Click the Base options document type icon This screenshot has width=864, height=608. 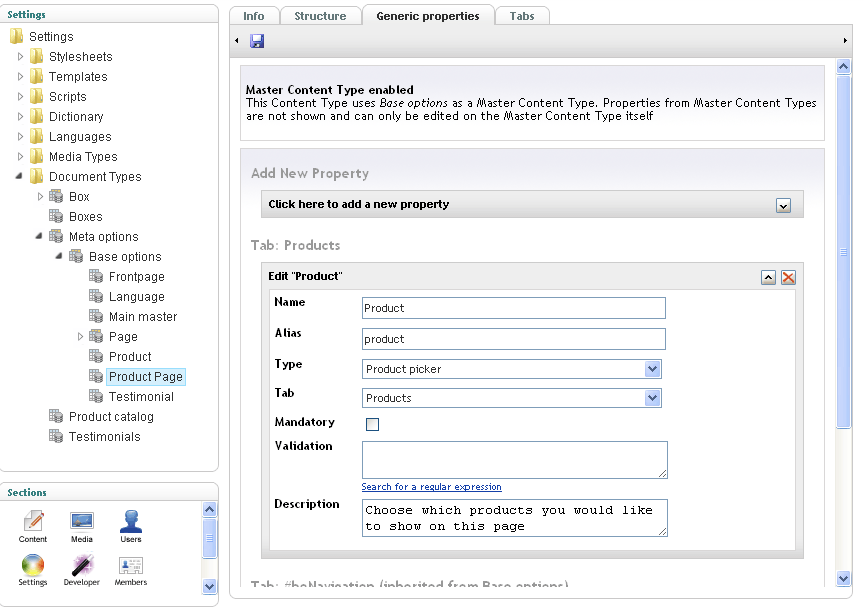[x=76, y=256]
